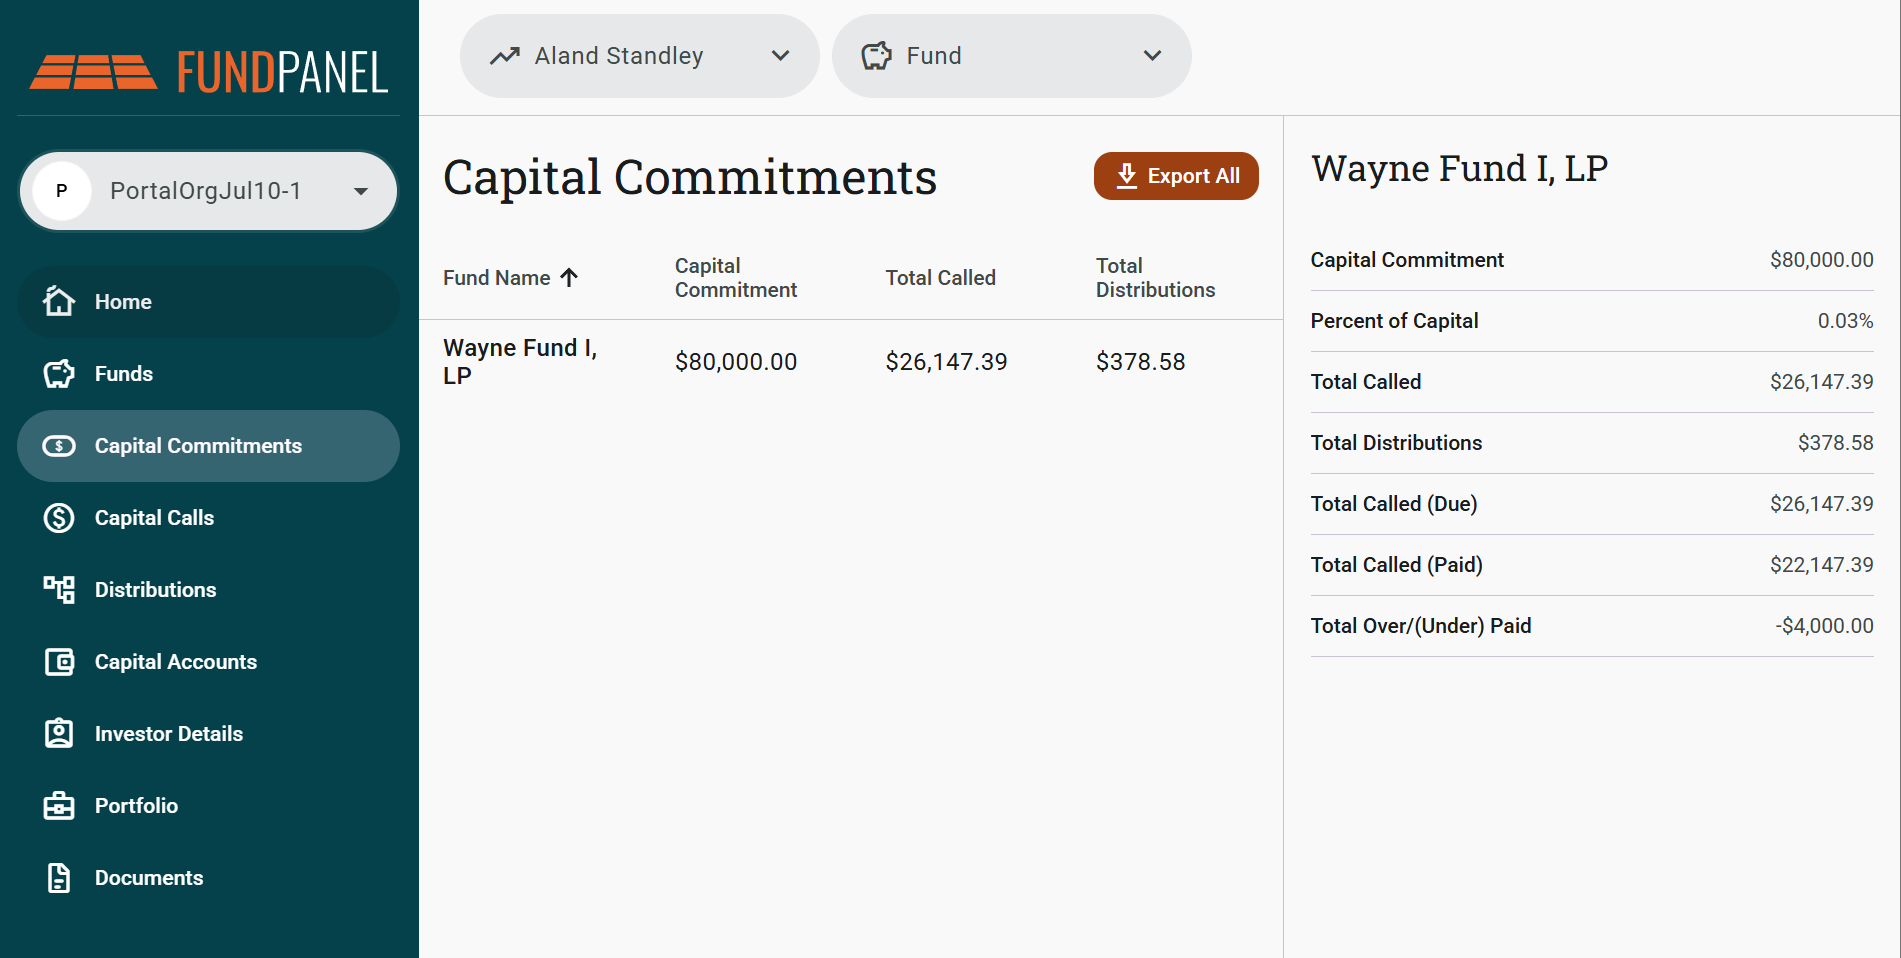Open the PortalOrgJul10-1 organization dropdown

(208, 191)
